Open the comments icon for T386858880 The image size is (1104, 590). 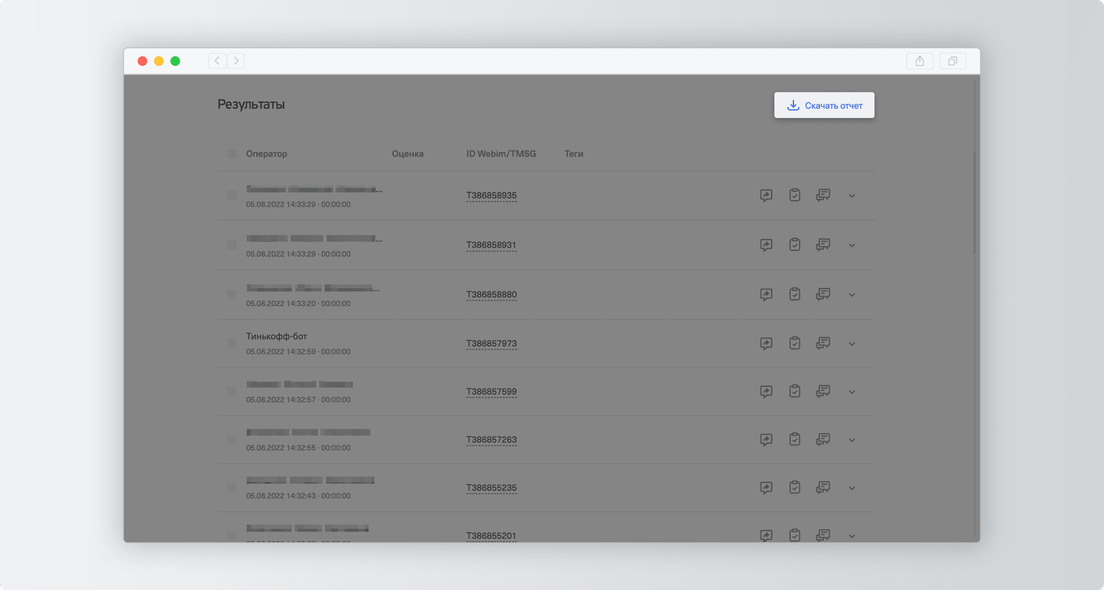823,294
